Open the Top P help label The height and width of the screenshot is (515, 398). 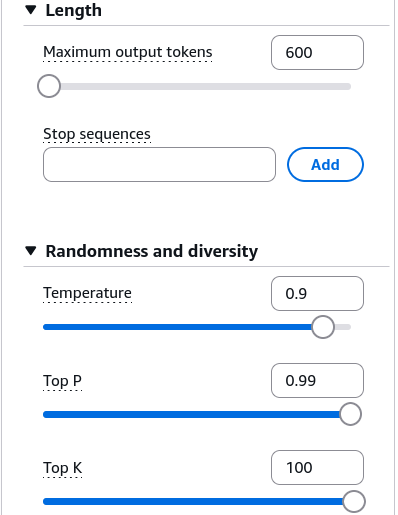tap(62, 381)
